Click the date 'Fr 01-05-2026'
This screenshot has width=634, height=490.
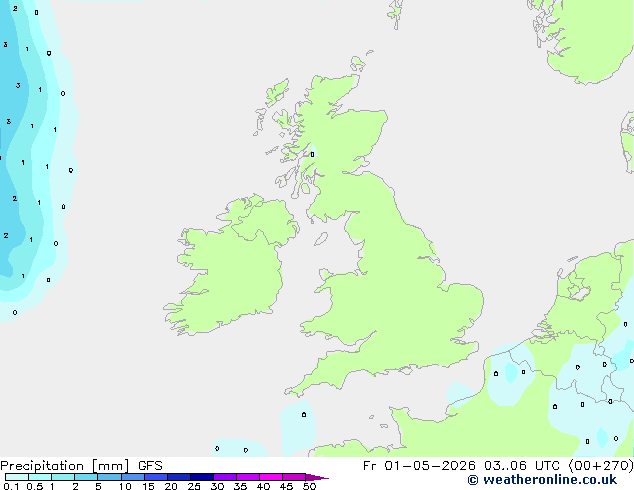pyautogui.click(x=419, y=466)
